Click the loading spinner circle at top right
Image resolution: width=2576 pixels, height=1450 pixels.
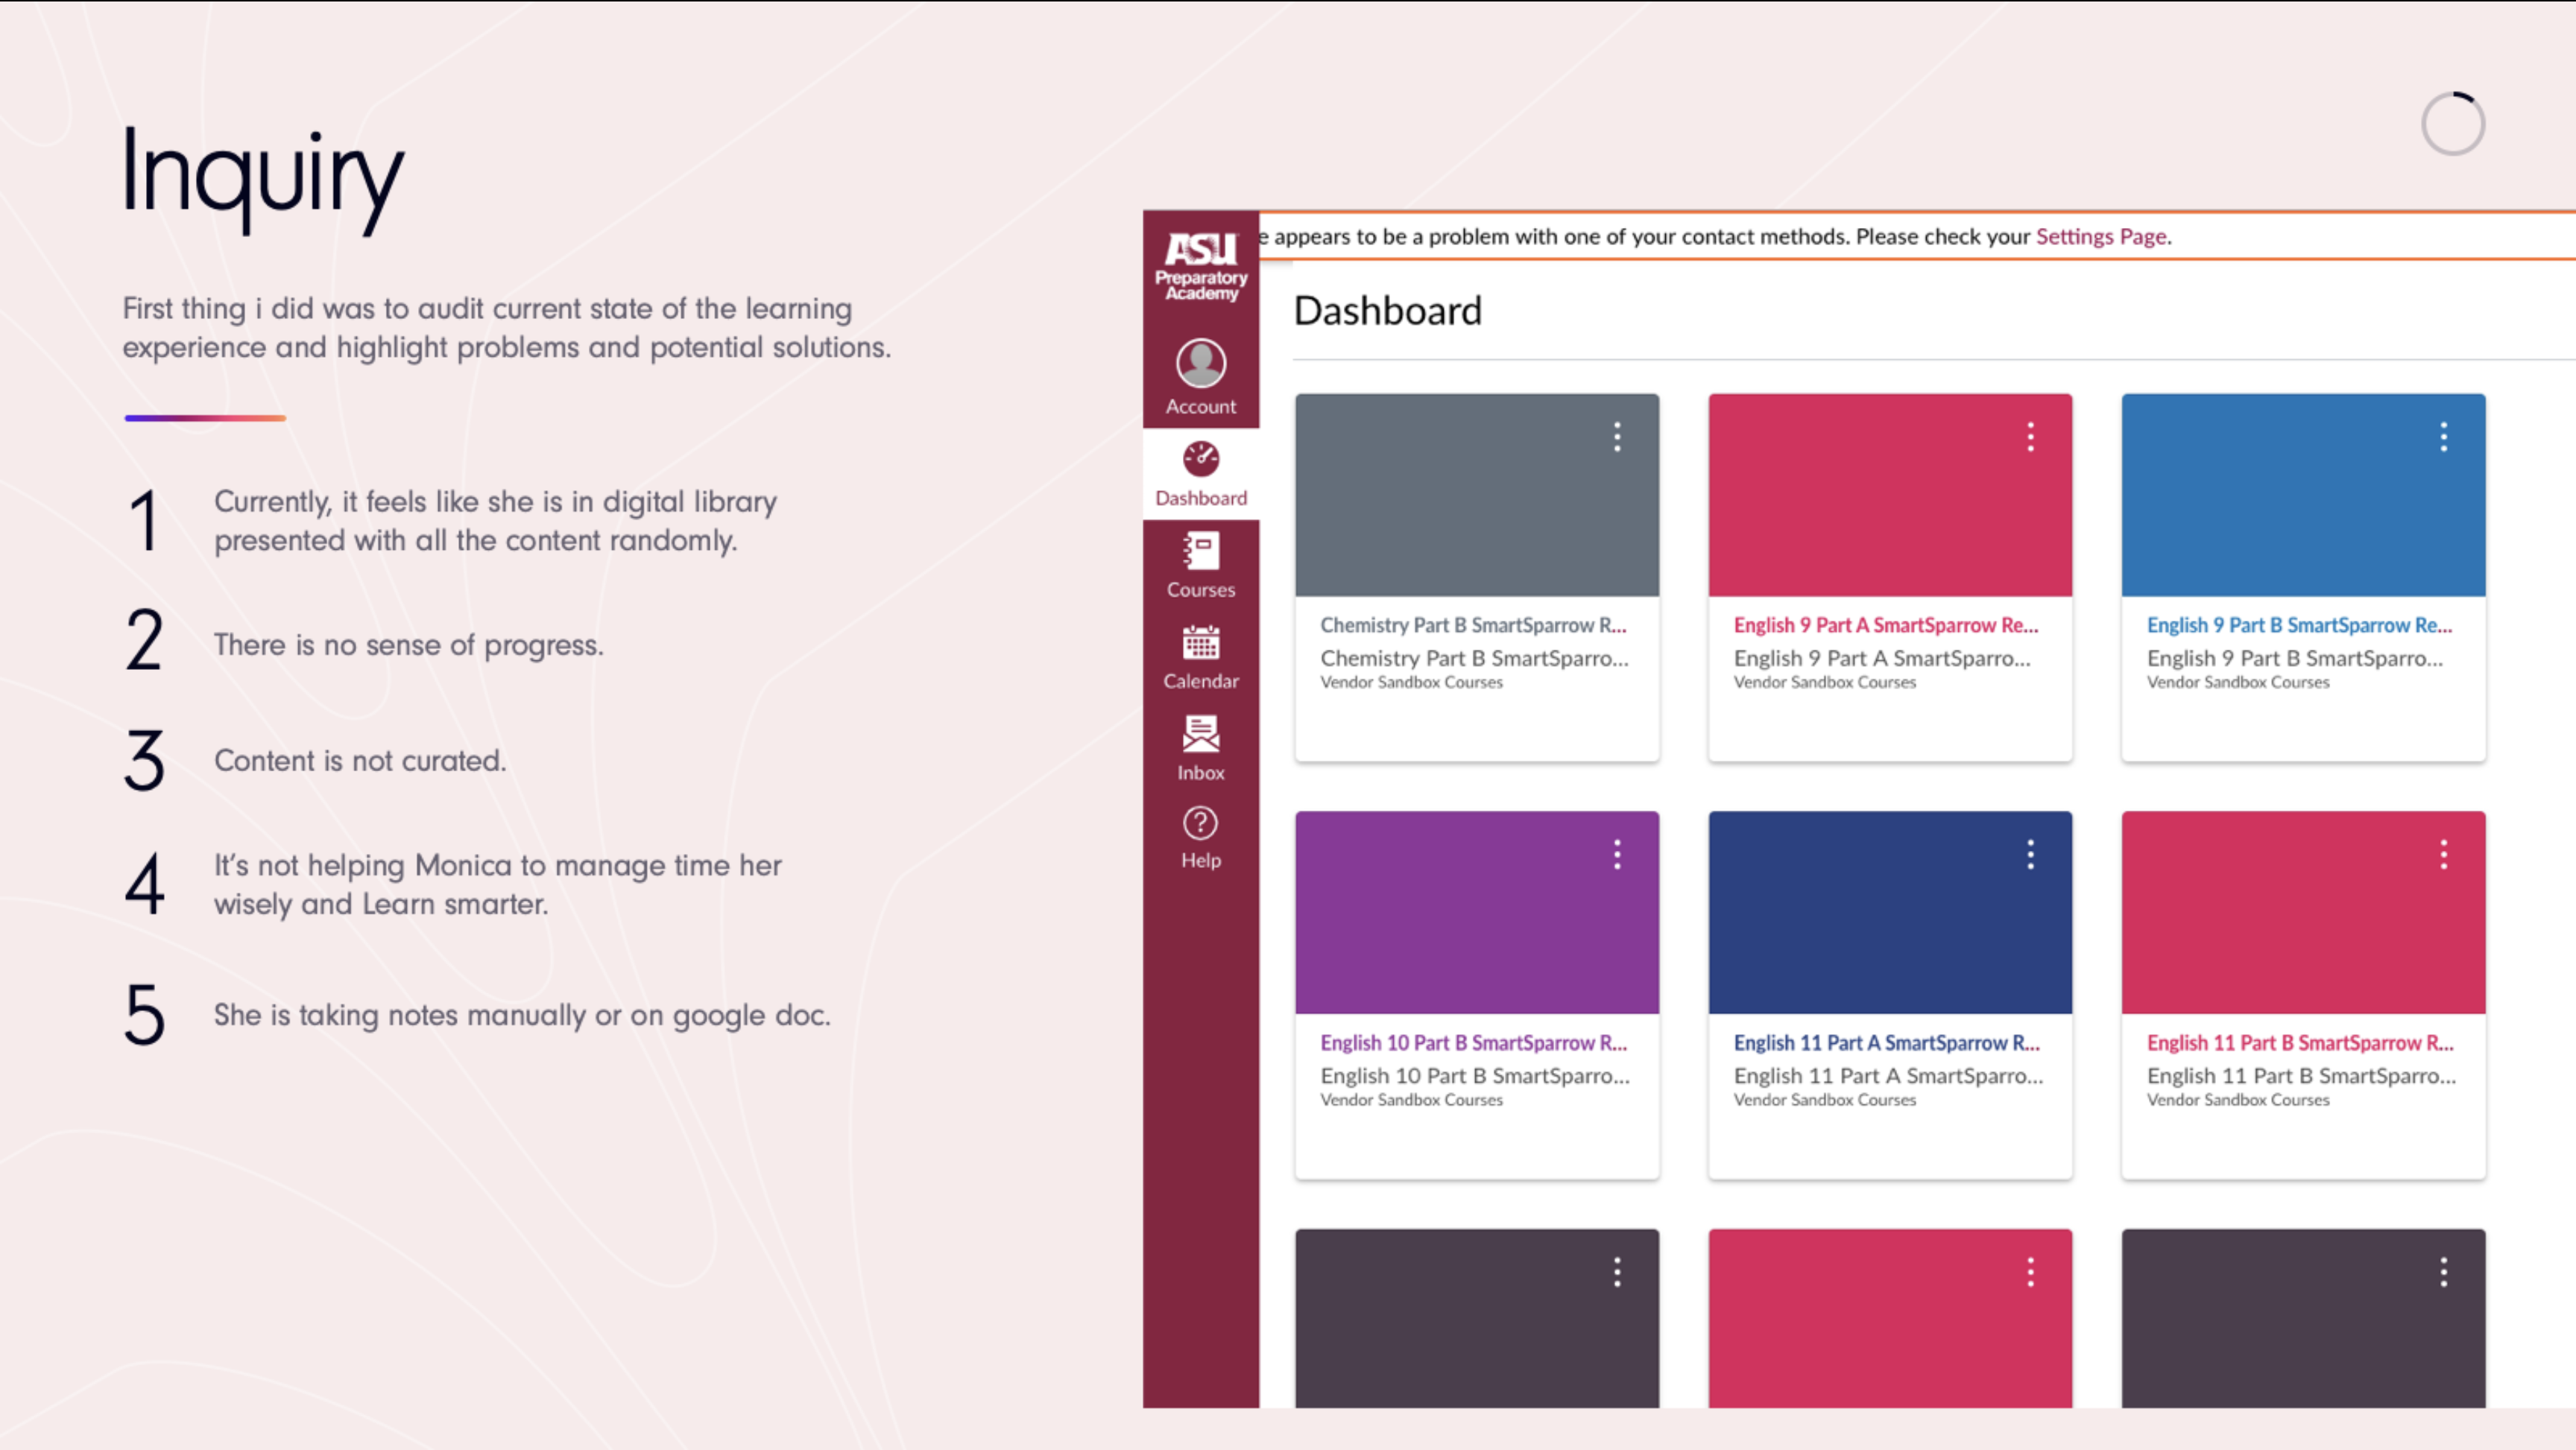pyautogui.click(x=2452, y=123)
